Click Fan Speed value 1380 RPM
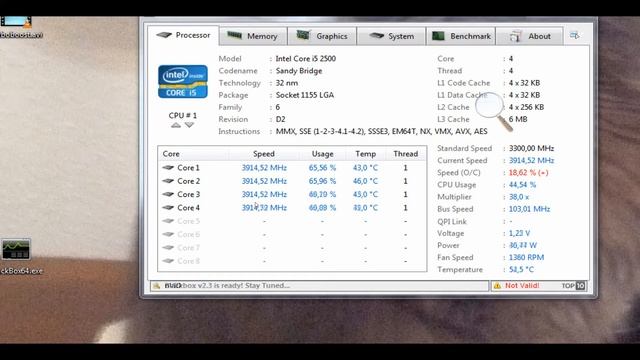The image size is (640, 360). (527, 258)
